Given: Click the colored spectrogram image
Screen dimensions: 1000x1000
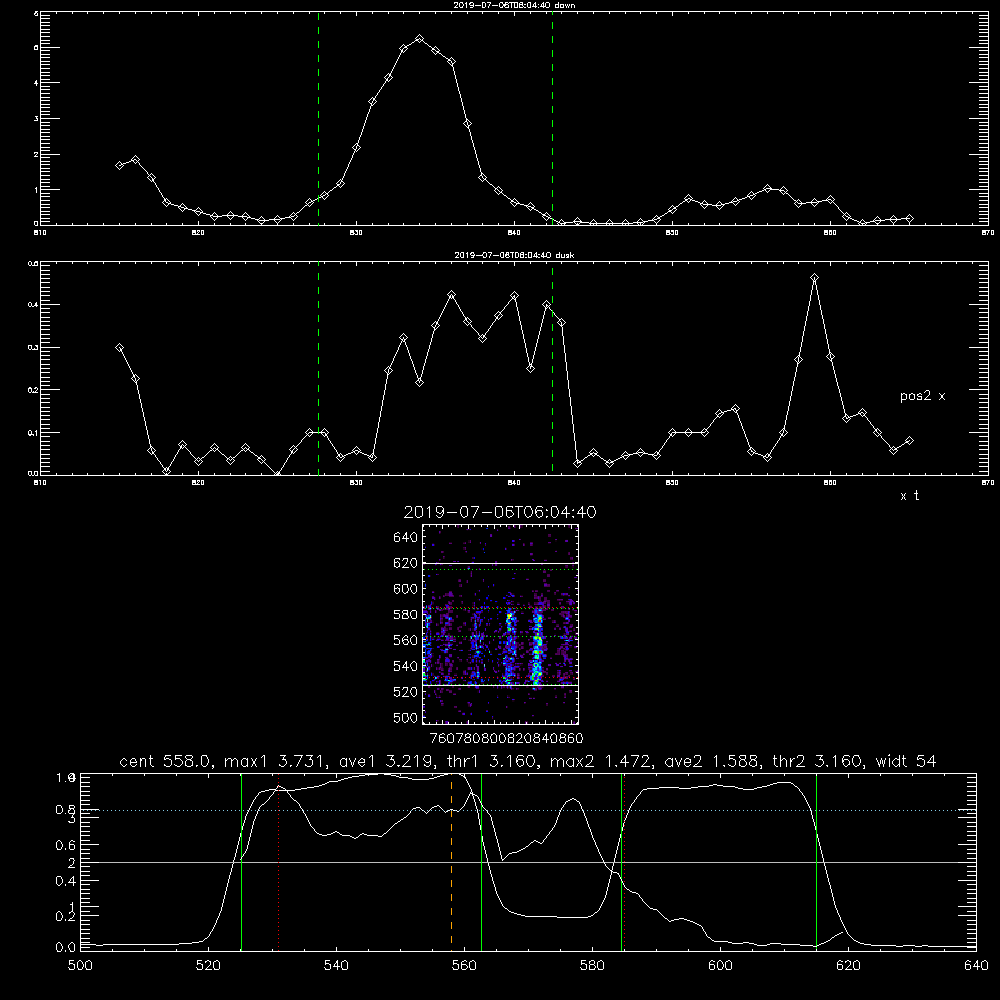Looking at the screenshot, I should pos(500,624).
